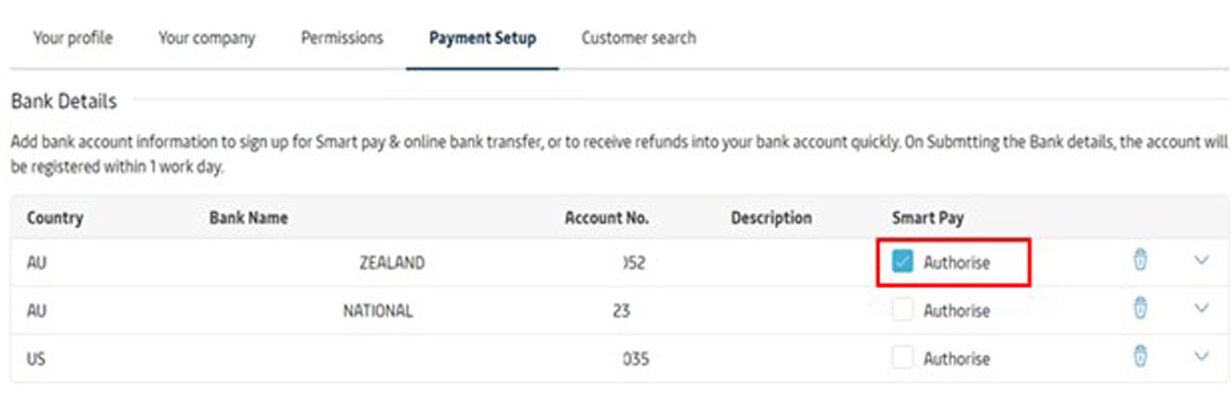Viewport: 1232px width, 397px height.
Task: Click the Account No. column header
Action: [x=607, y=218]
